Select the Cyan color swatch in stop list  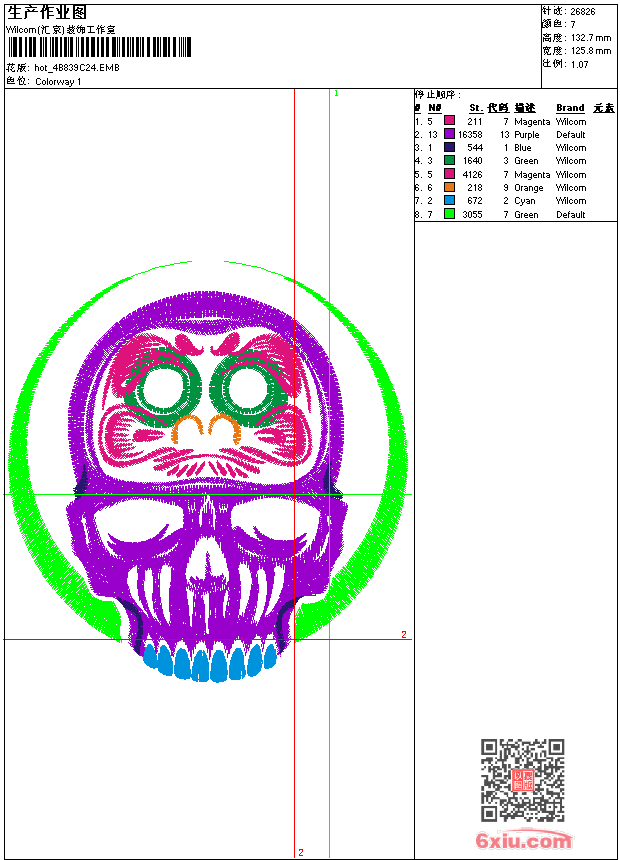[x=450, y=201]
